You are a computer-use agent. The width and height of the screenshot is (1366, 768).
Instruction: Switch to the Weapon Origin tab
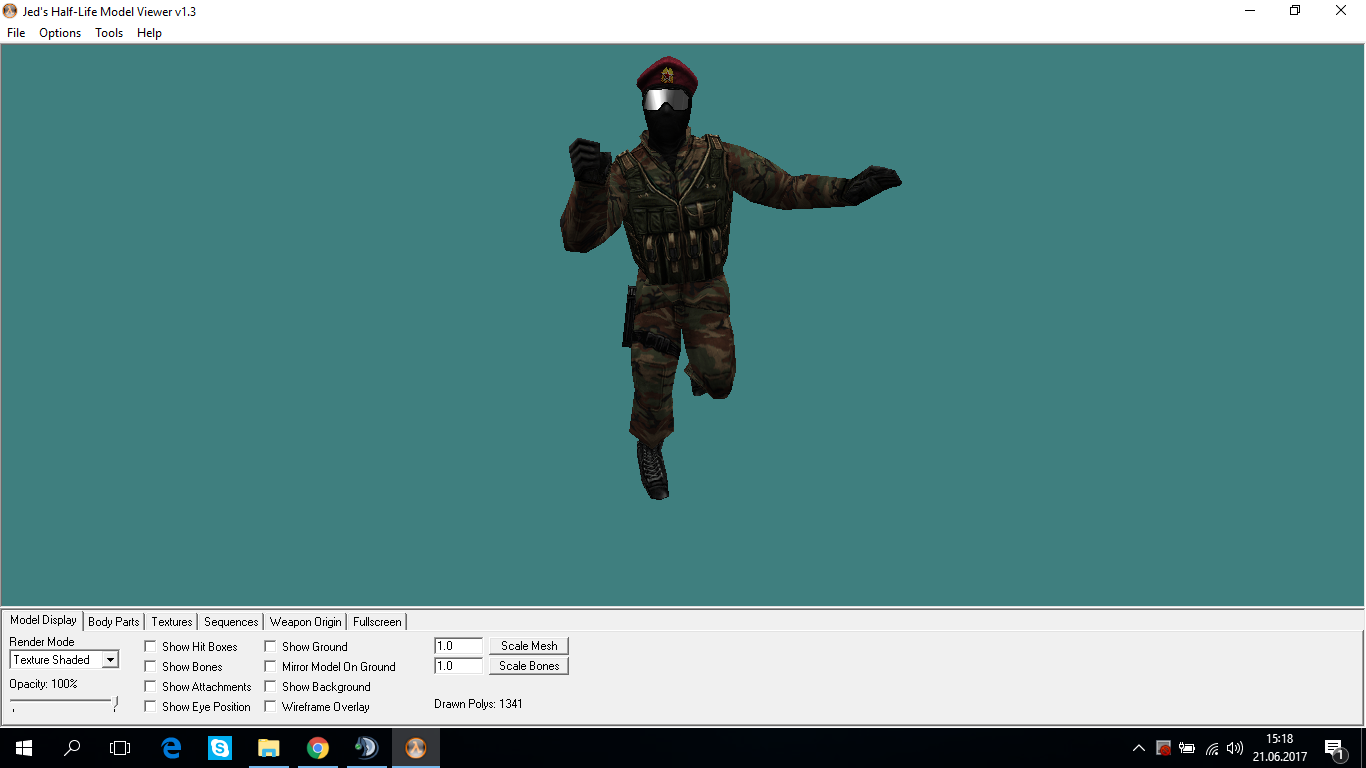[x=305, y=622]
